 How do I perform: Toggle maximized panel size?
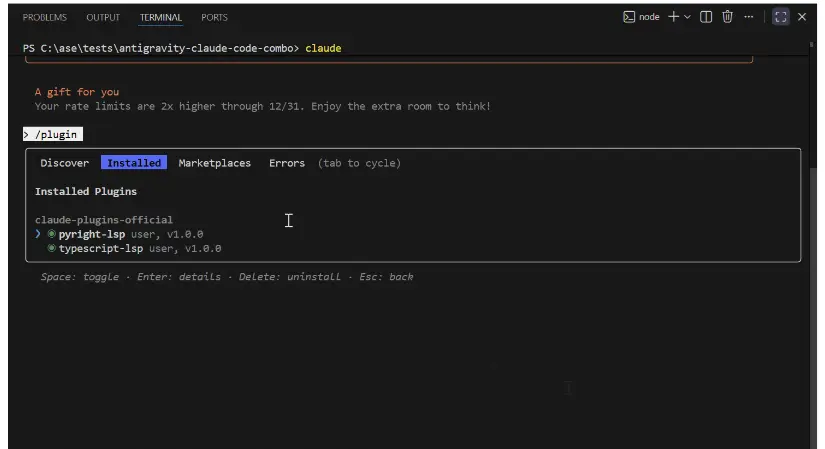pyautogui.click(x=781, y=17)
